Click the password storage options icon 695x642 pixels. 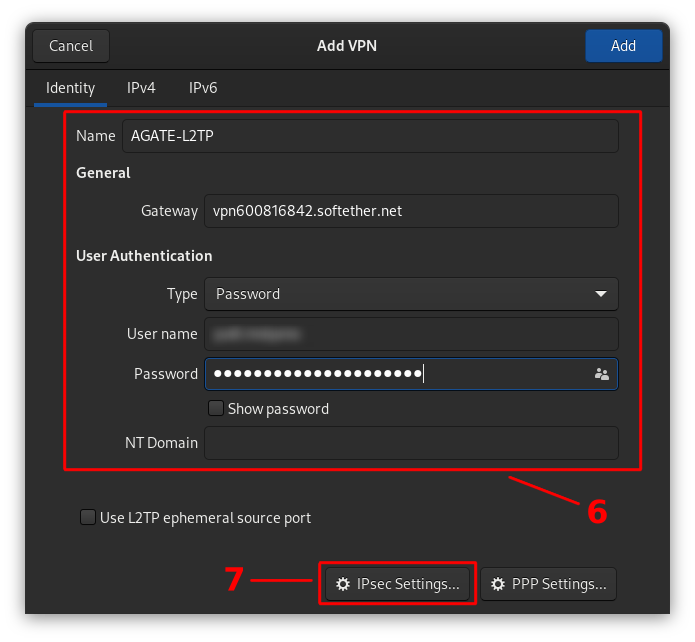601,374
